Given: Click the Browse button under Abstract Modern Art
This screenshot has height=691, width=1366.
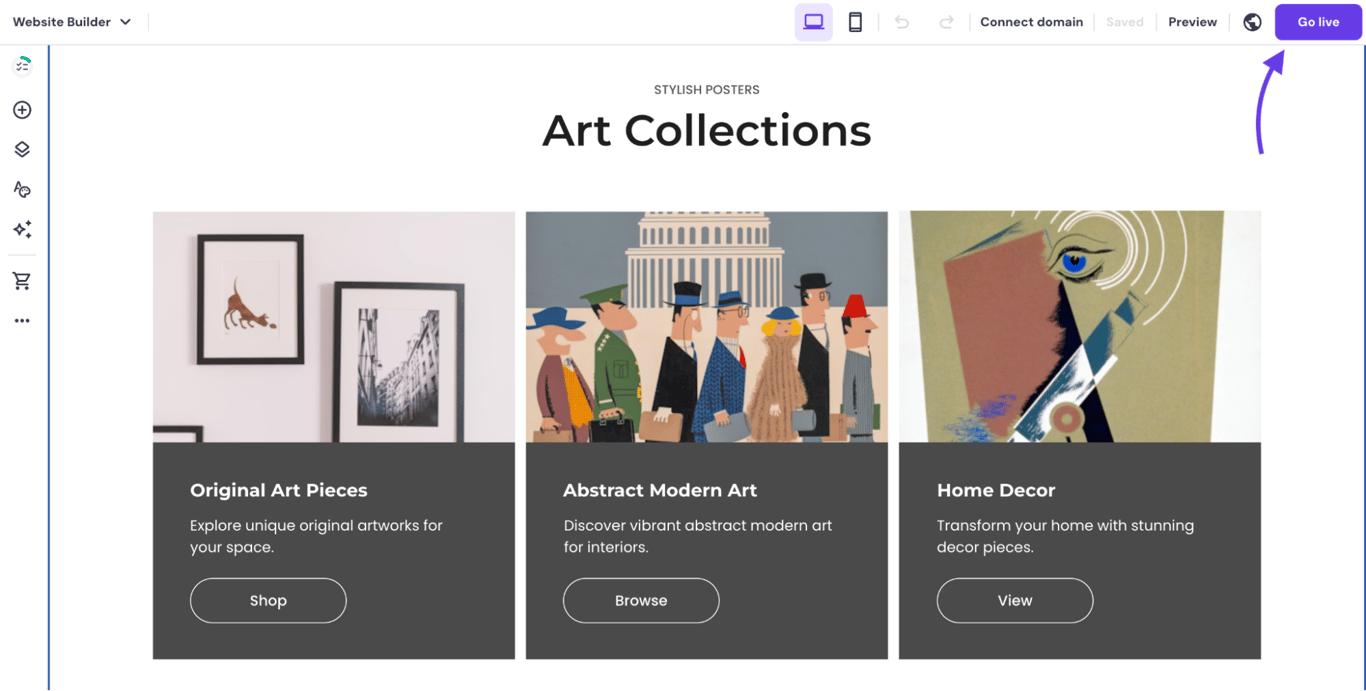Looking at the screenshot, I should tap(641, 600).
